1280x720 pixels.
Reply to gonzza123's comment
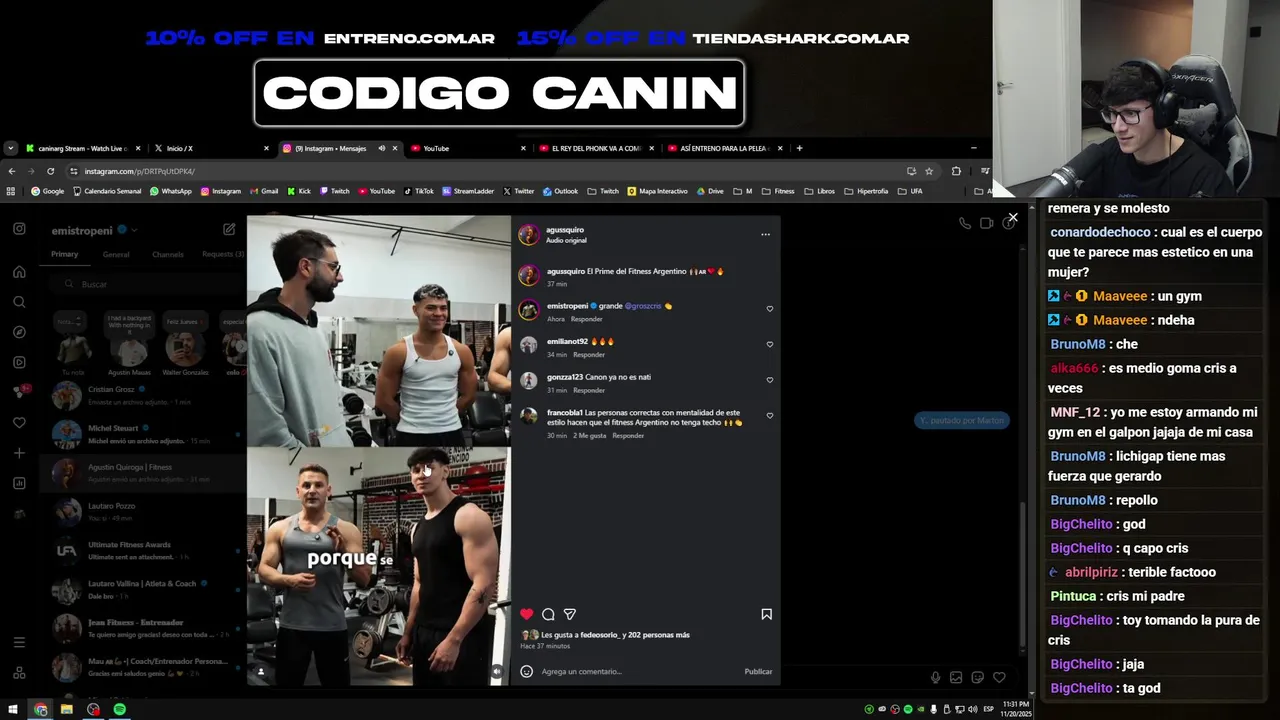pos(589,390)
